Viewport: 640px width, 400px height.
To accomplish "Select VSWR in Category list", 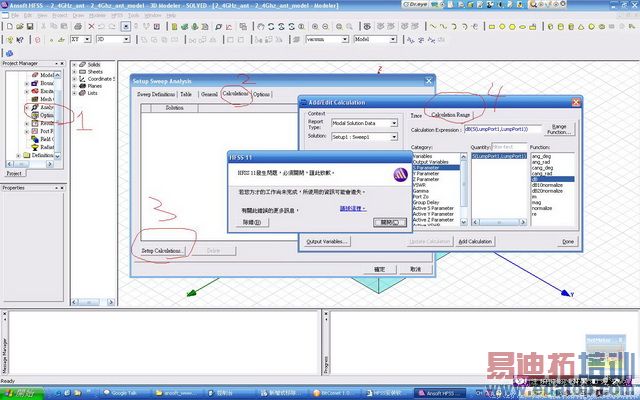I will pyautogui.click(x=420, y=185).
